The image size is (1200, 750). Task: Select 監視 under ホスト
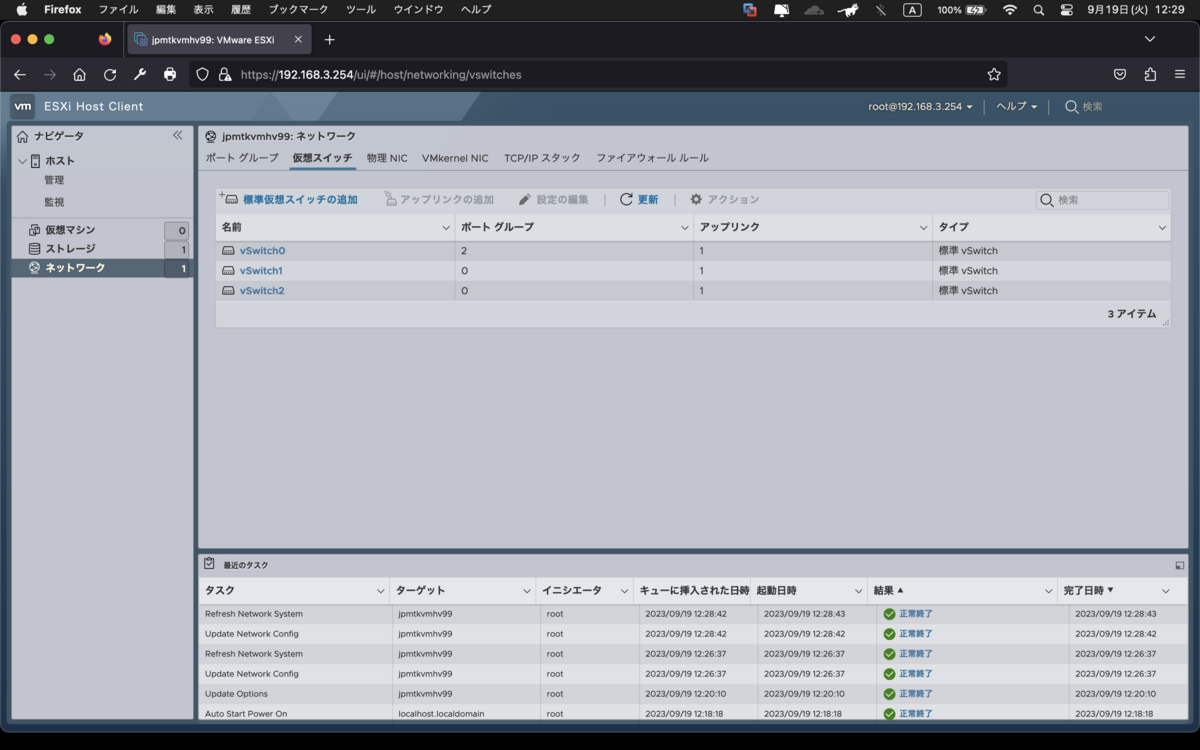(54, 202)
